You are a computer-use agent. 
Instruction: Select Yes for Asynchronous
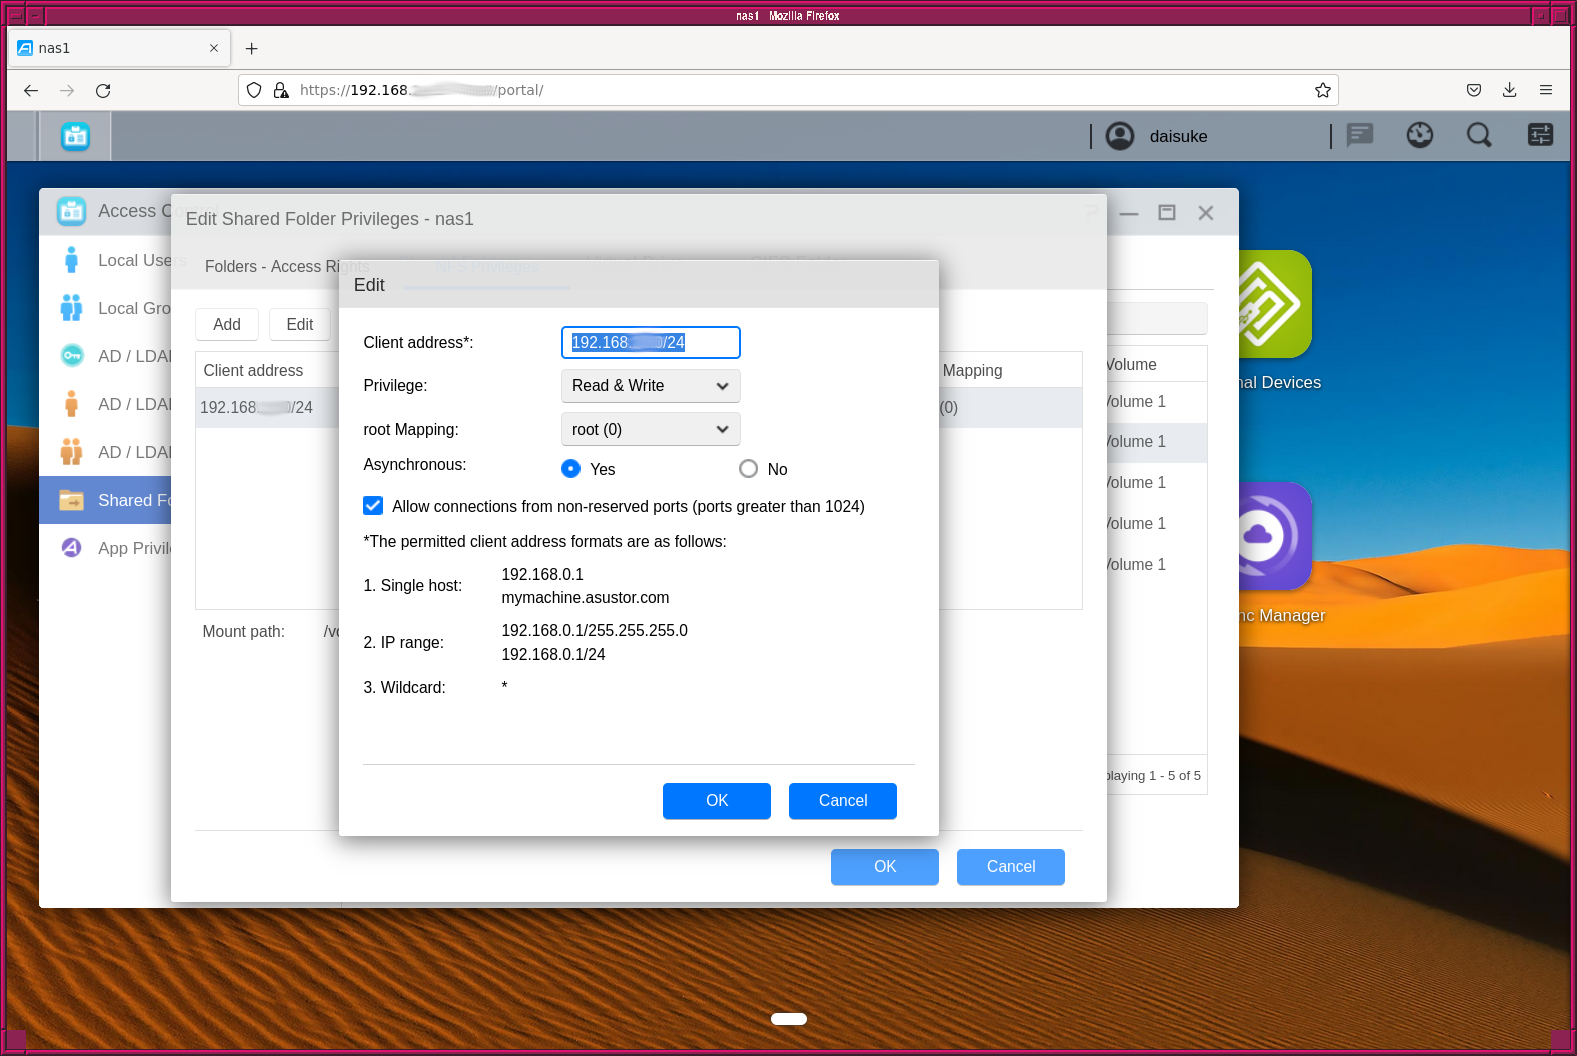pos(571,469)
